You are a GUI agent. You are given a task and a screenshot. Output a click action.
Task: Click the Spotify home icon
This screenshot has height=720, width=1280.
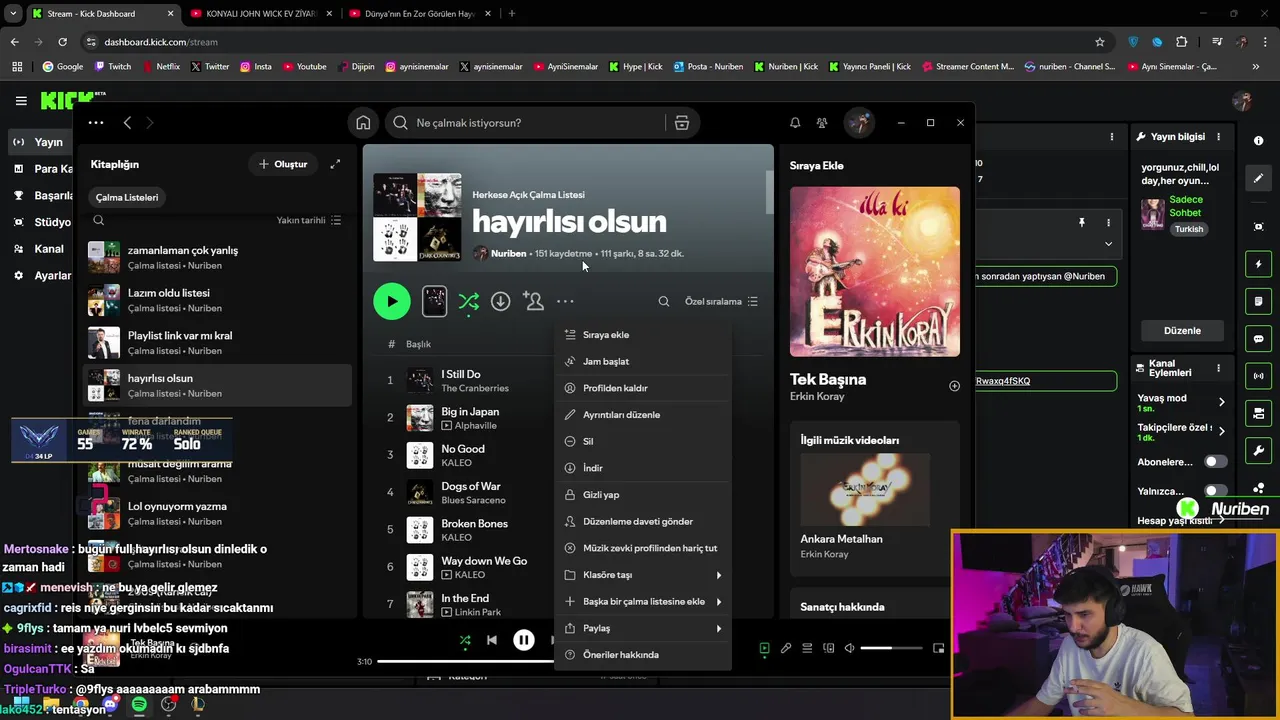tap(363, 123)
